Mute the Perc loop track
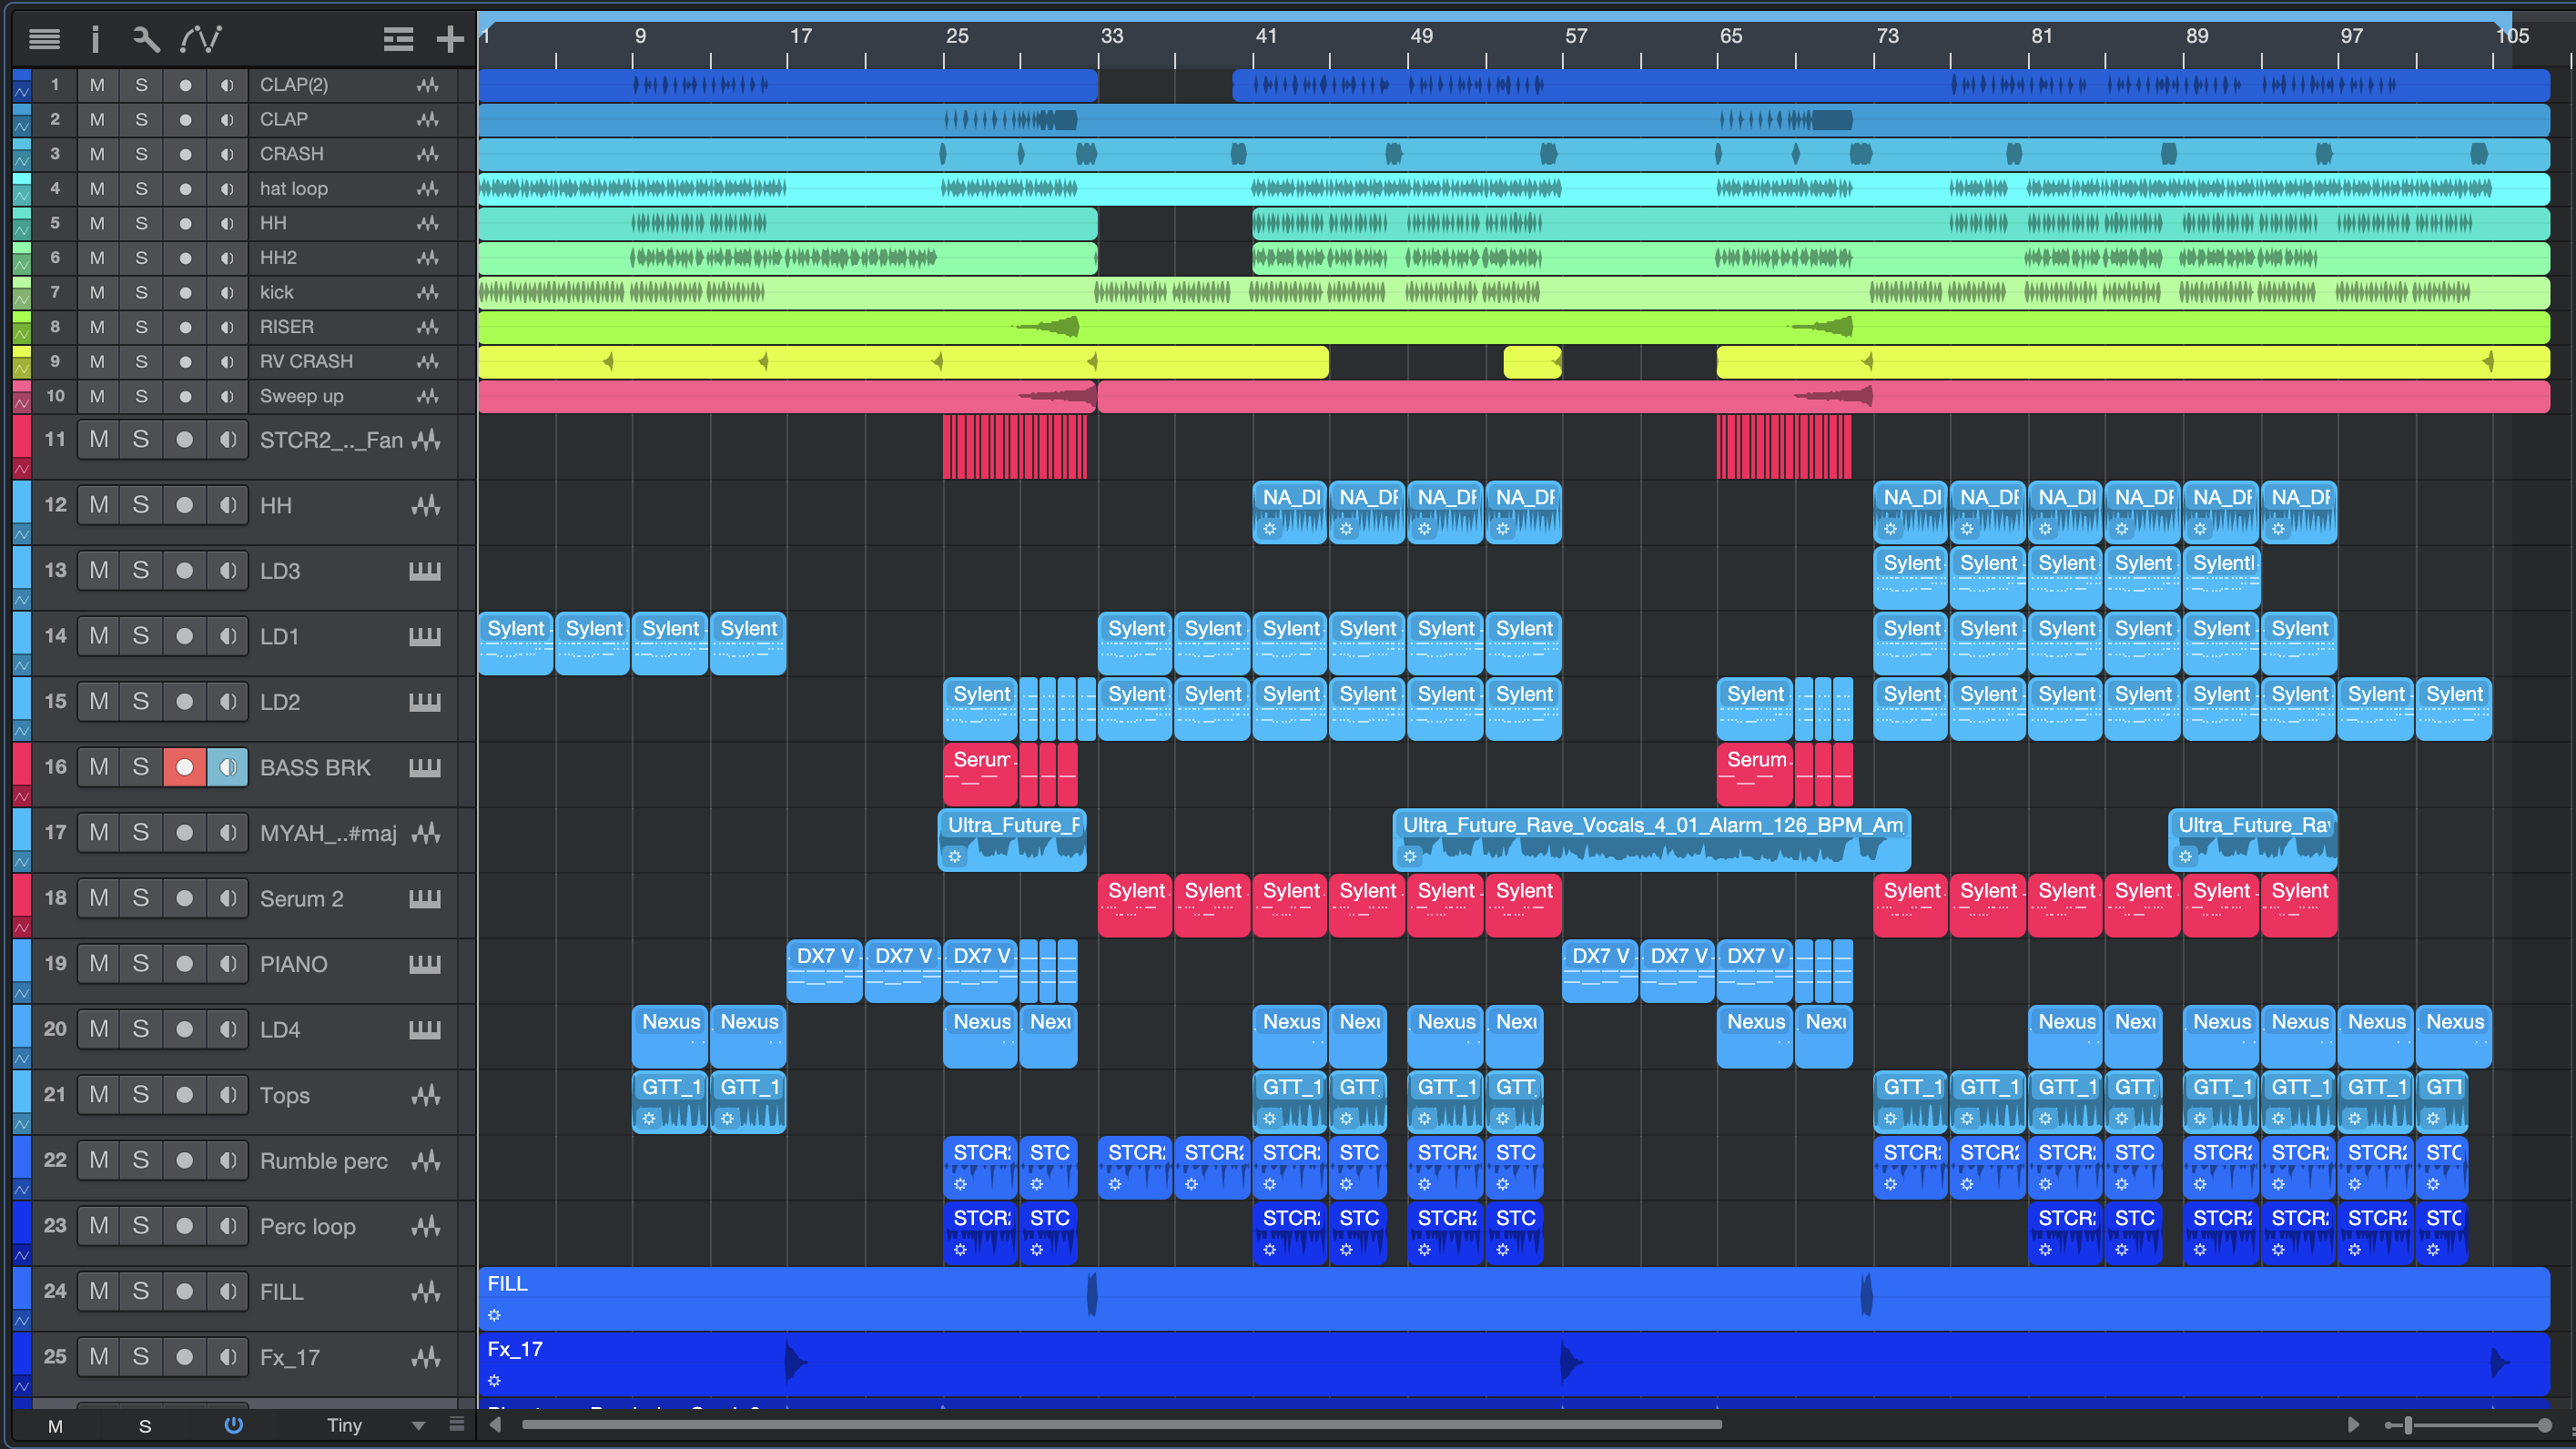The width and height of the screenshot is (2576, 1449). pyautogui.click(x=98, y=1225)
